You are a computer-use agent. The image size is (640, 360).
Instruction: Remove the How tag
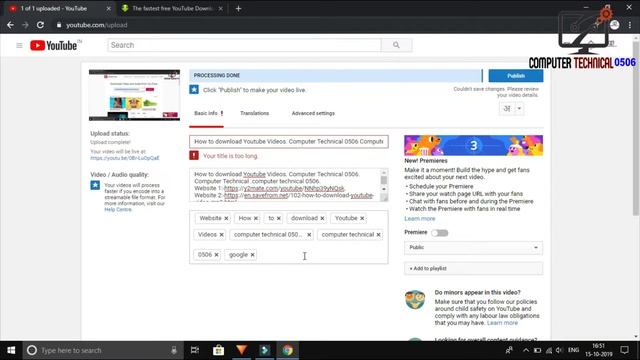(256, 218)
